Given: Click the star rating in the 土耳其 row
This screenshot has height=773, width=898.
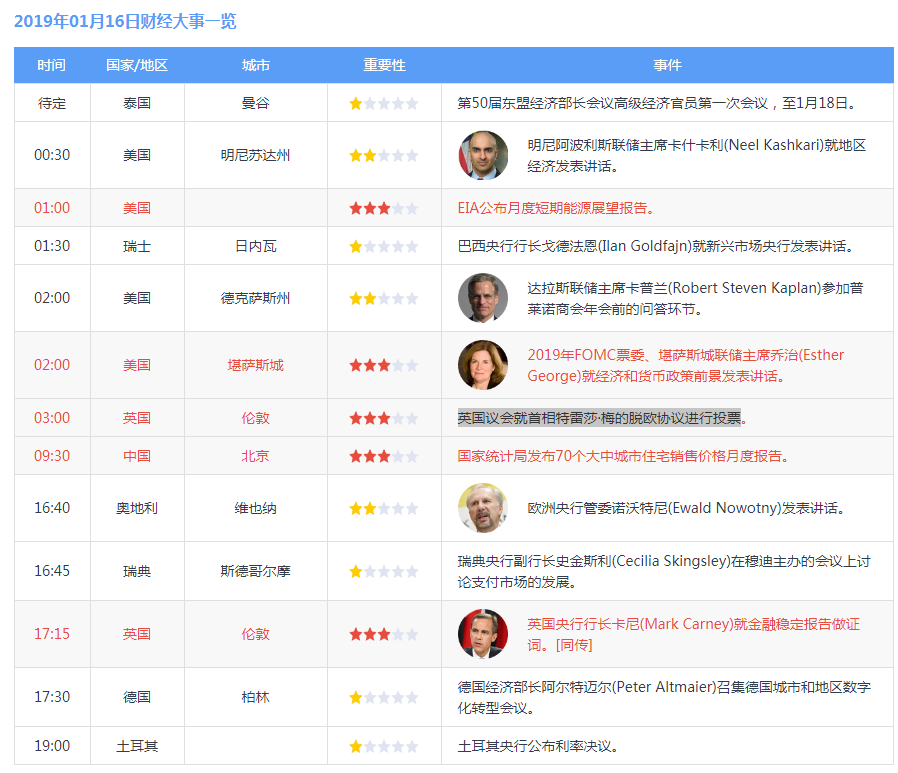Looking at the screenshot, I should pos(384,747).
